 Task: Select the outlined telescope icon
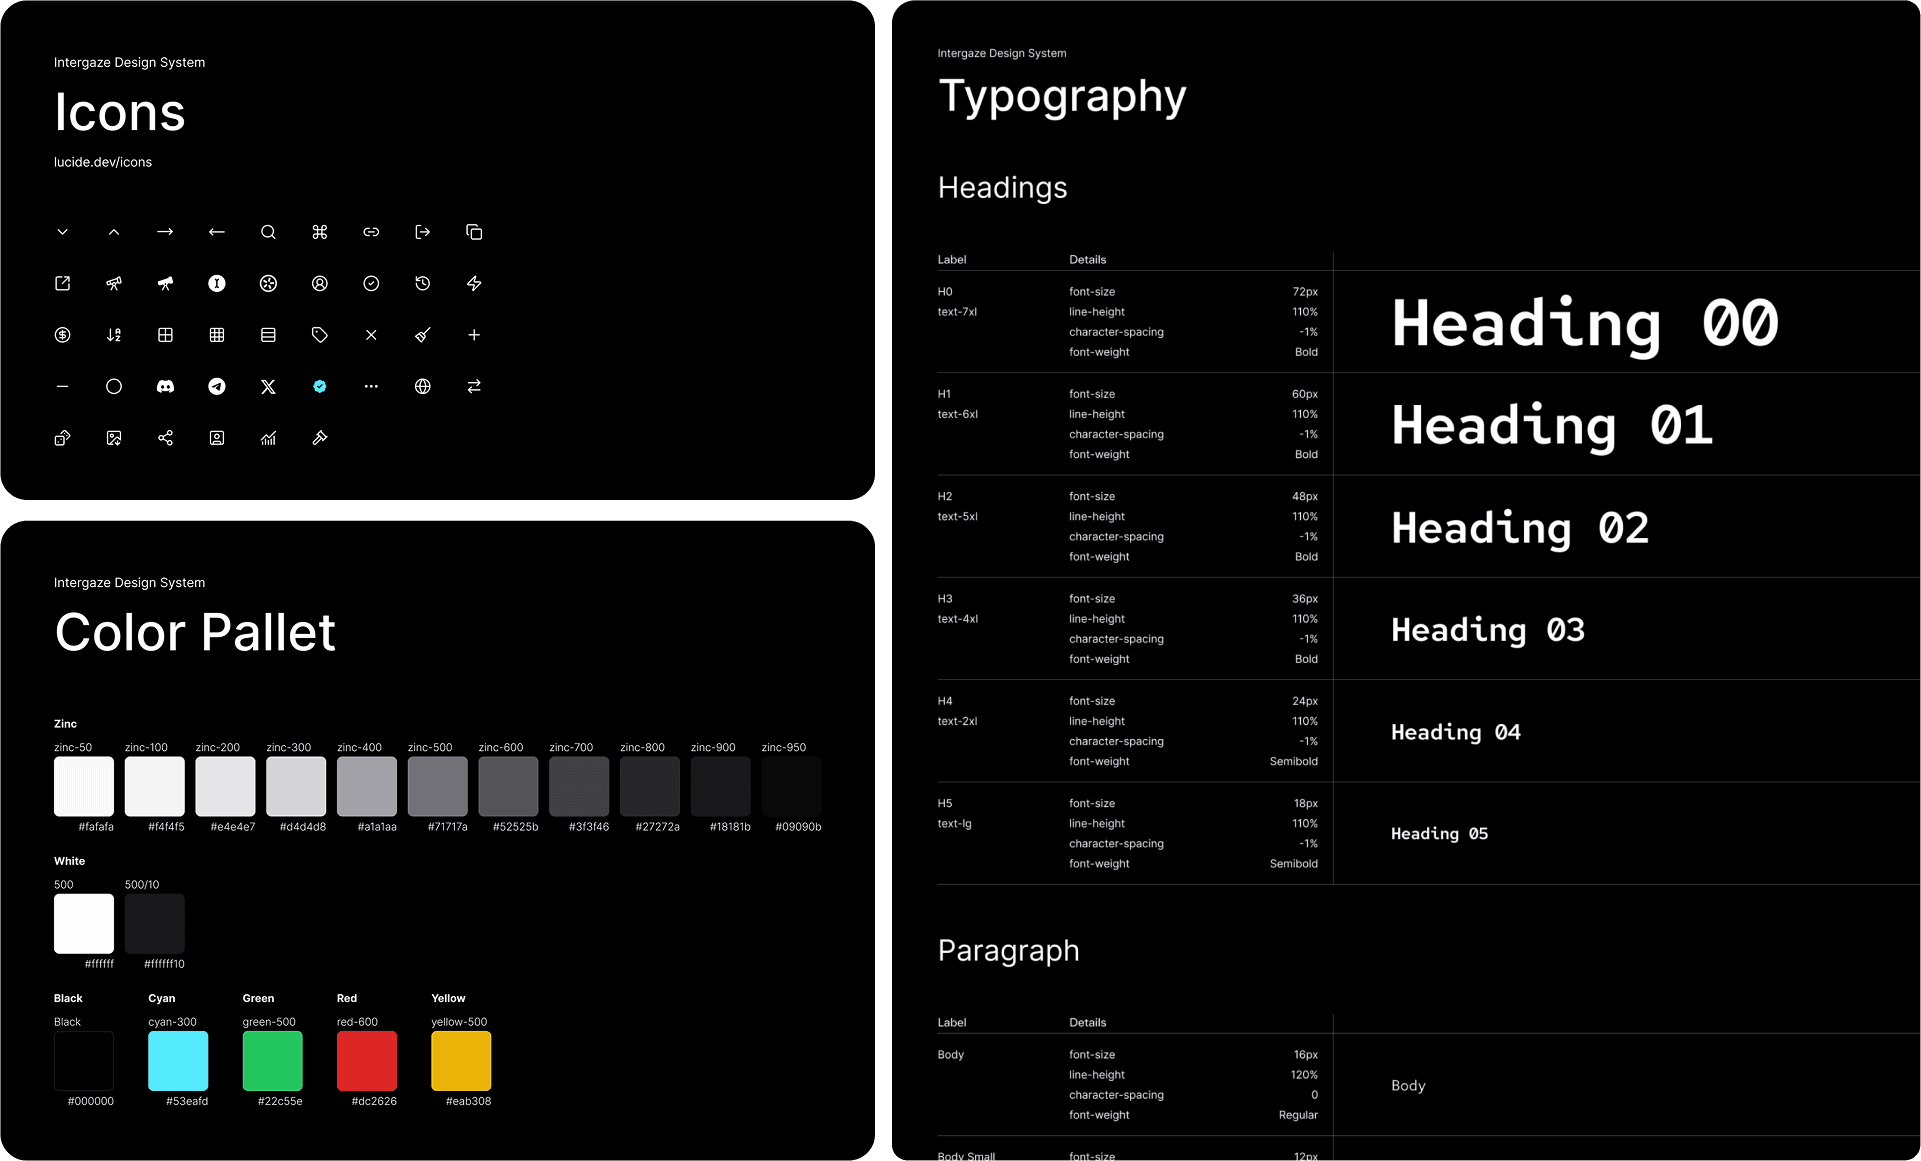[x=114, y=284]
